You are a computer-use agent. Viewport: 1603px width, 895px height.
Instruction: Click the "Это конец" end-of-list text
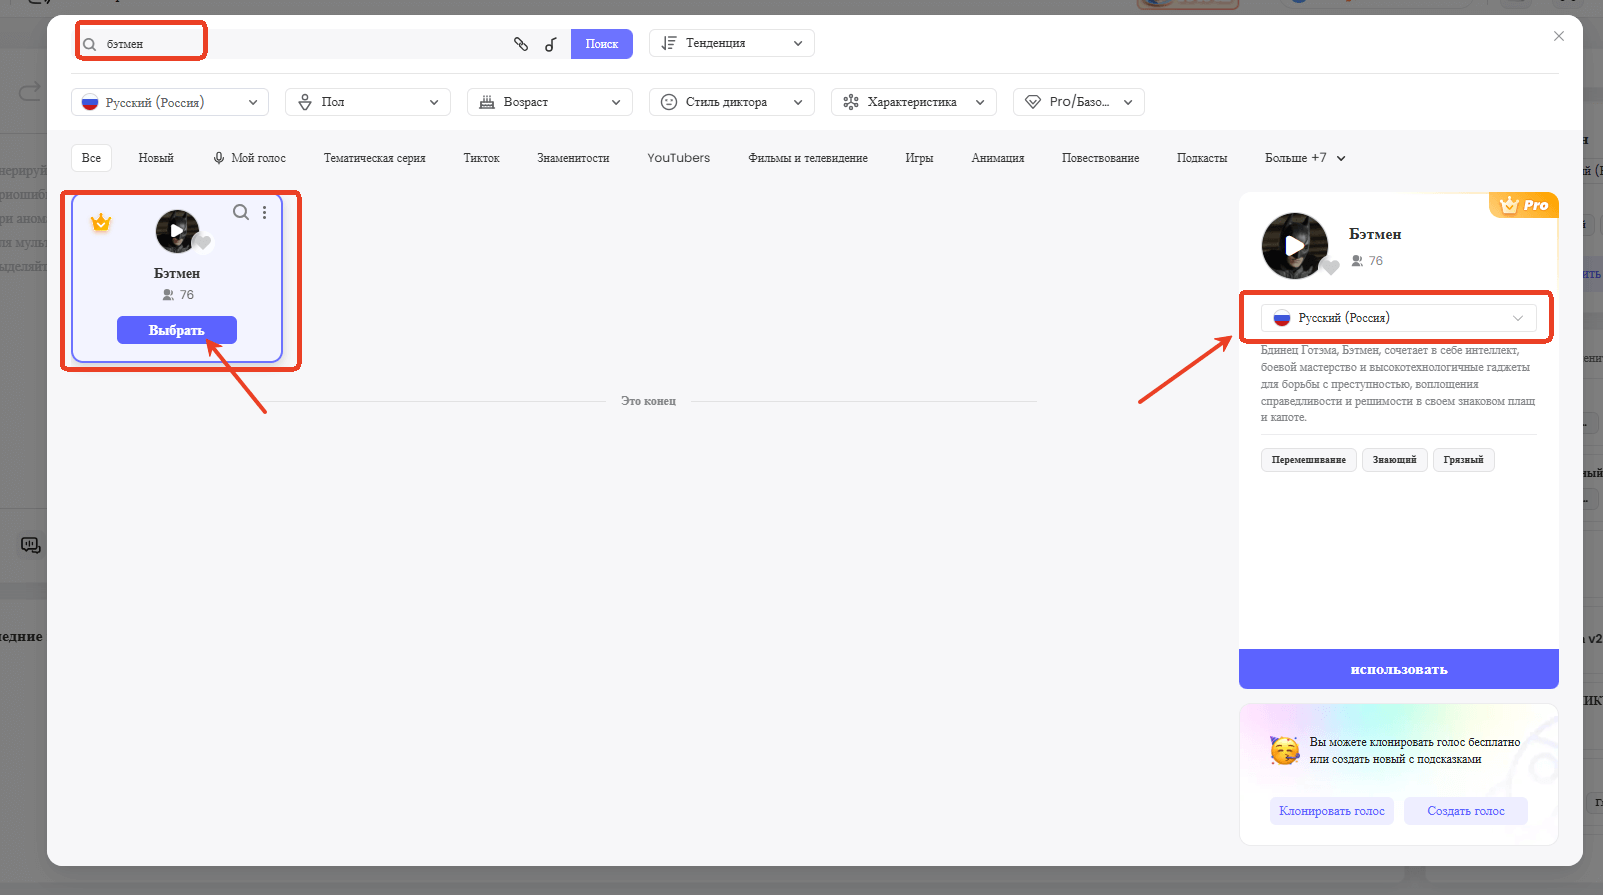pos(648,401)
